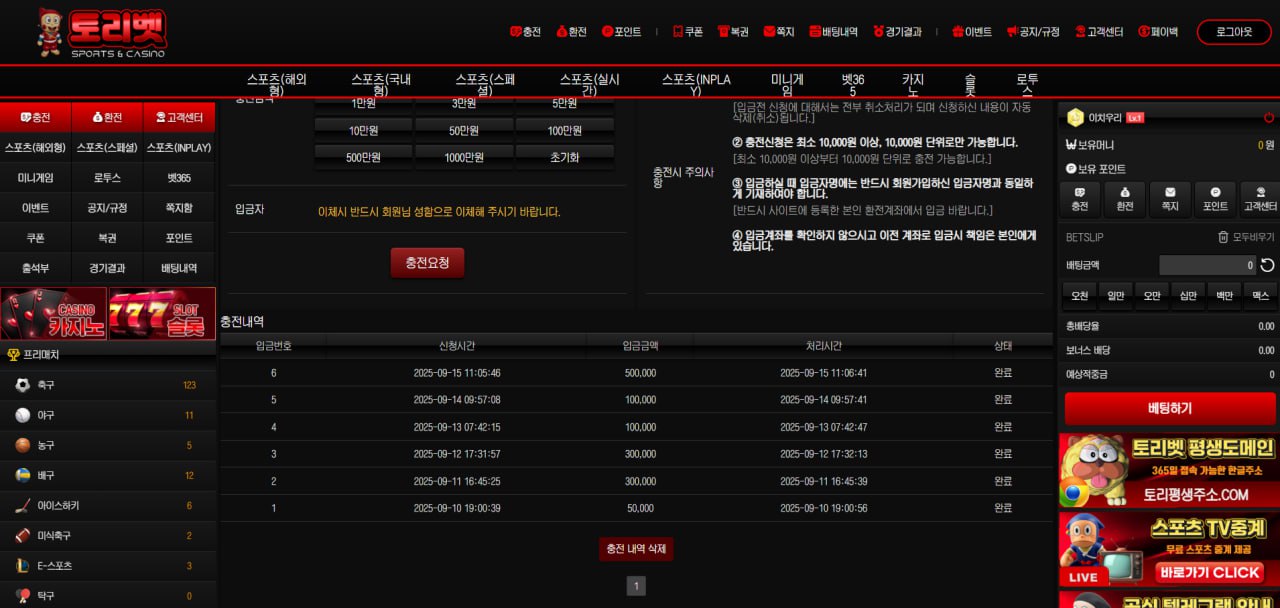The image size is (1280, 608).
Task: Click the 베팅금액 input field
Action: pos(1207,265)
